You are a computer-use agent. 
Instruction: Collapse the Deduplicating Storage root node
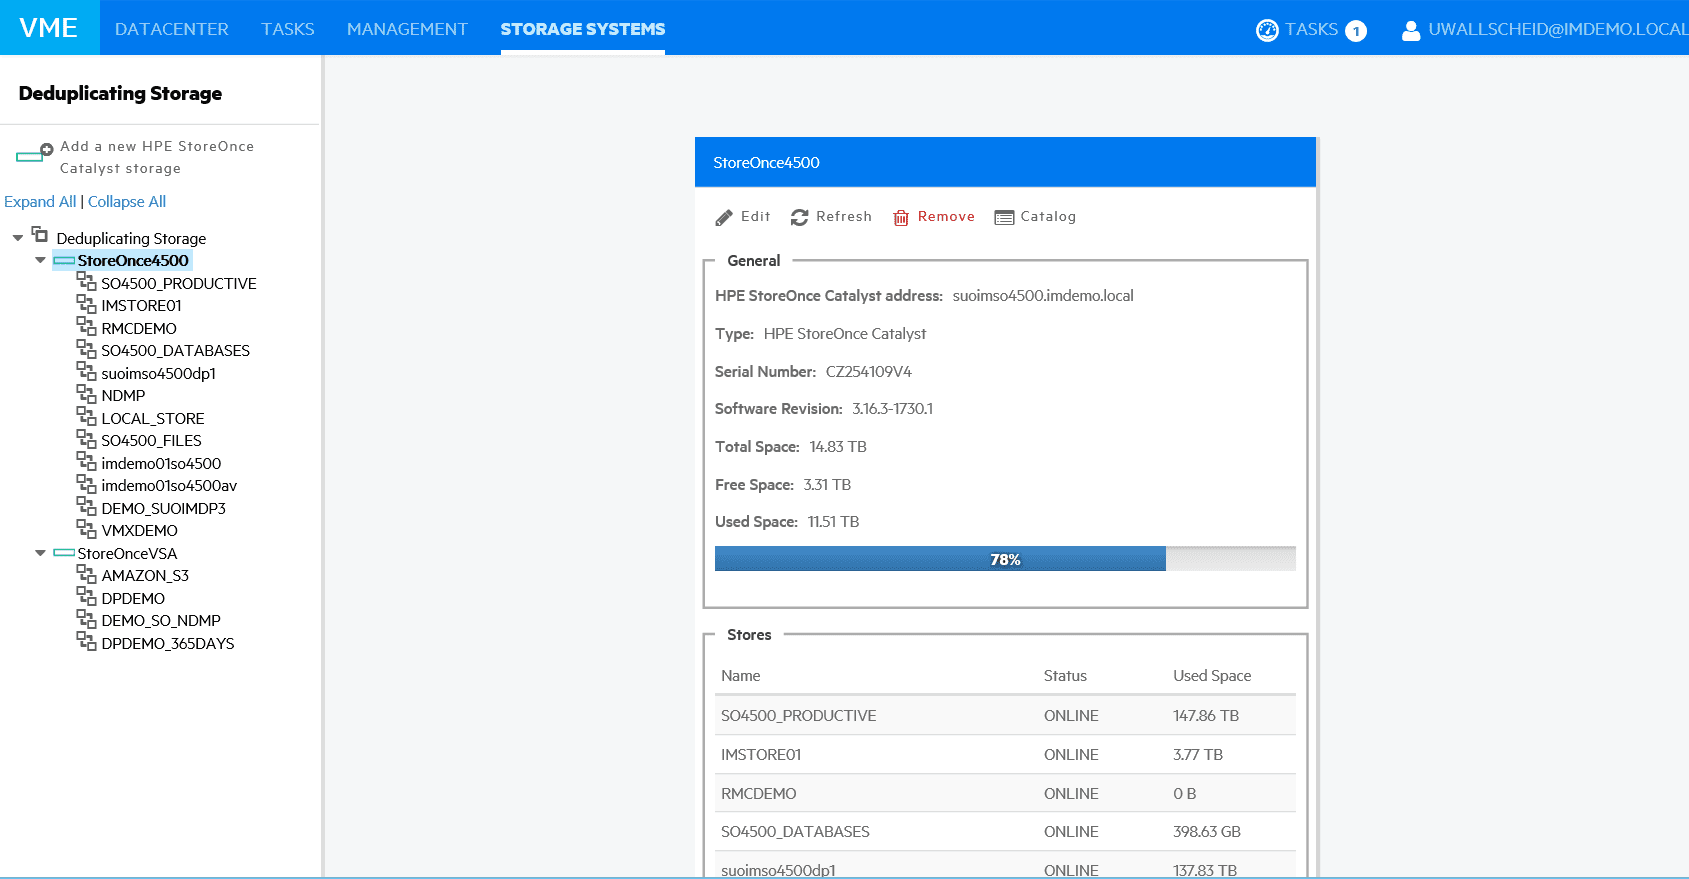[18, 238]
